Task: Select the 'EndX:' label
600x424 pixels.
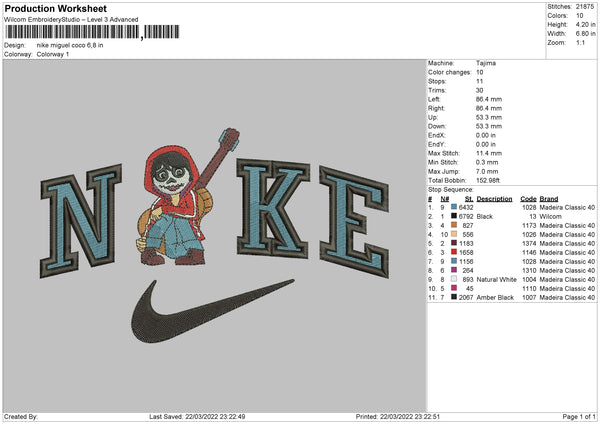Action: pos(437,135)
